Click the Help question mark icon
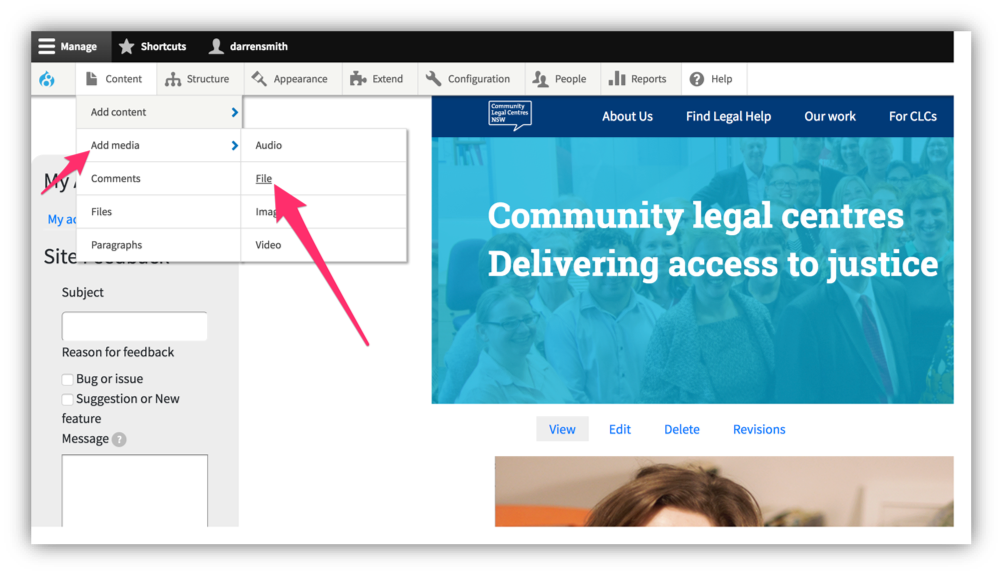The width and height of the screenshot is (1002, 575). (697, 79)
